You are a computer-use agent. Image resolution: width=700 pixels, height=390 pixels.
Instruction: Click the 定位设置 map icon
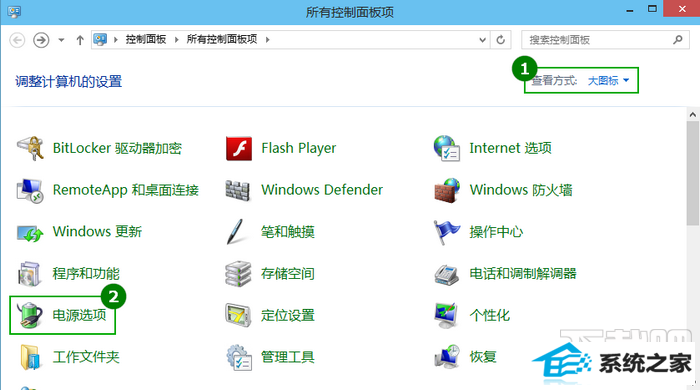pos(238,315)
